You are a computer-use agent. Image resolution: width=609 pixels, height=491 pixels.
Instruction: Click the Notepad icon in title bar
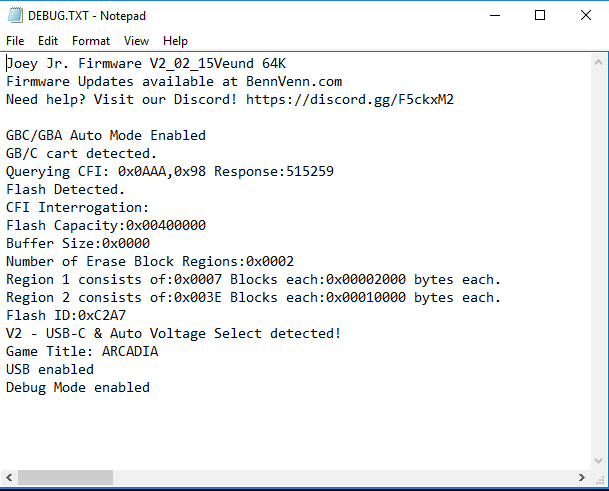[15, 16]
